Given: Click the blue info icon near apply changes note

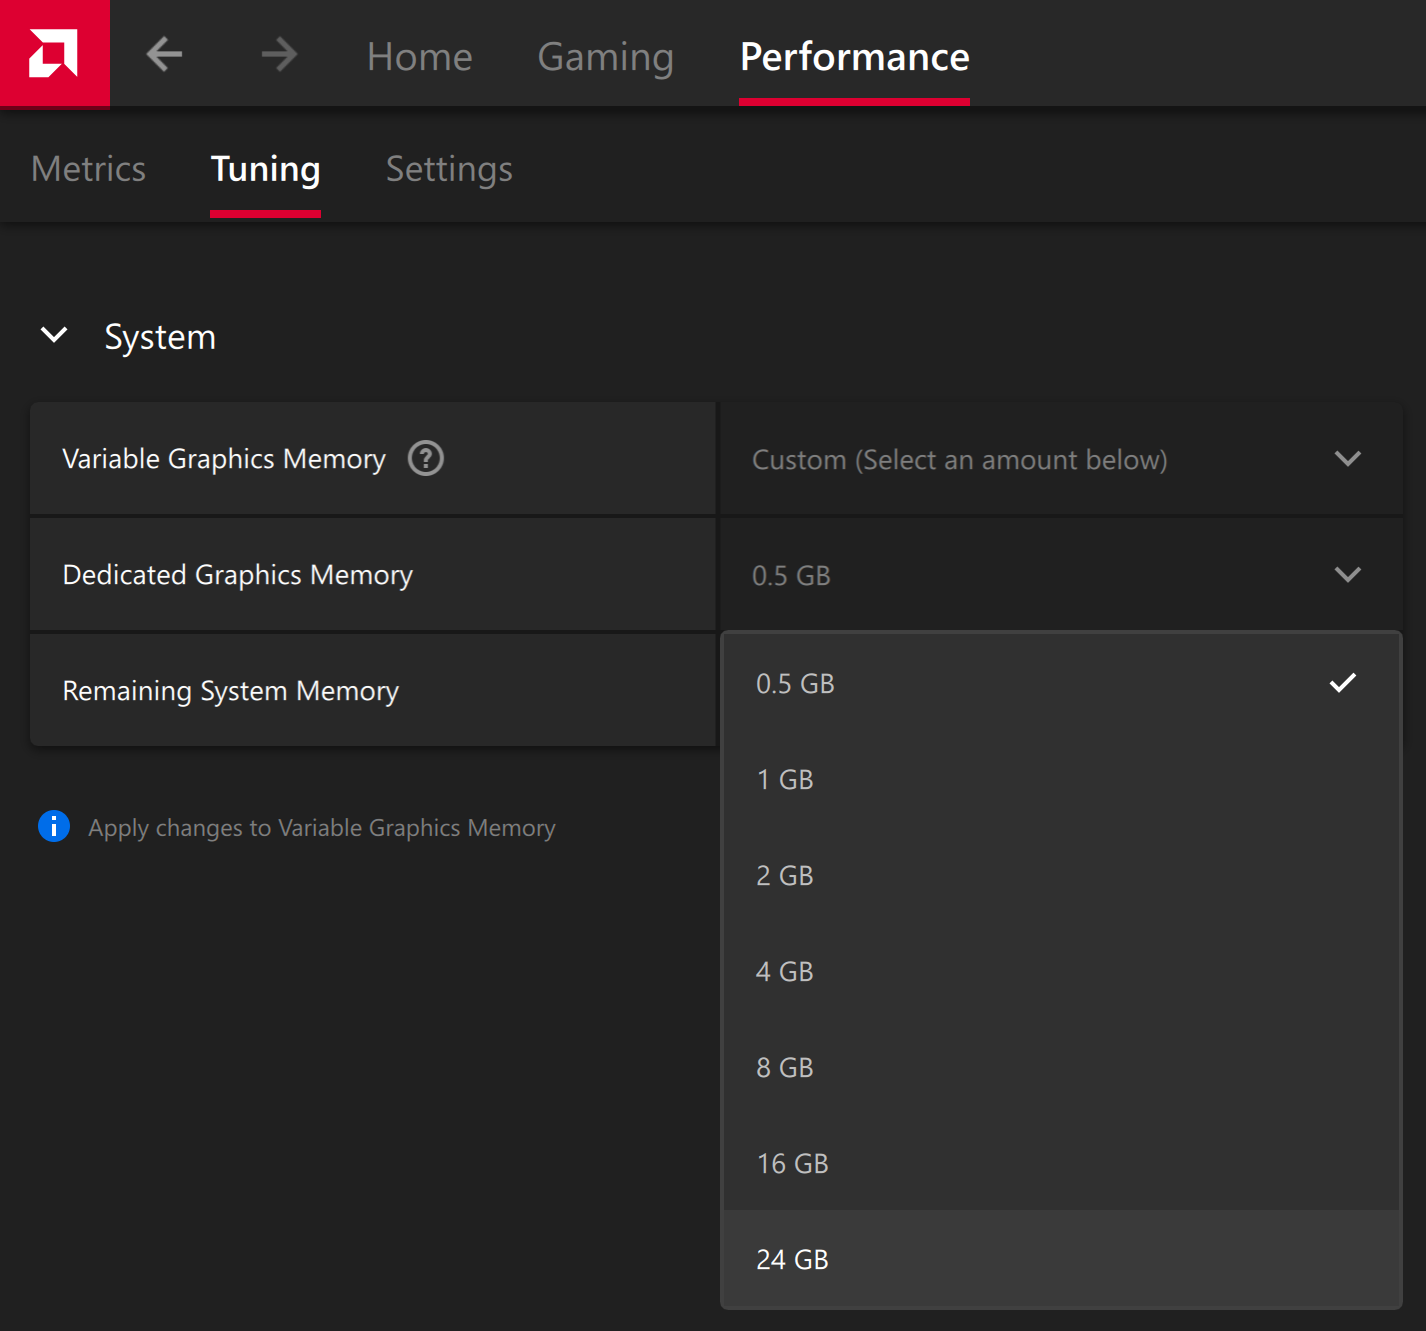Looking at the screenshot, I should point(54,826).
